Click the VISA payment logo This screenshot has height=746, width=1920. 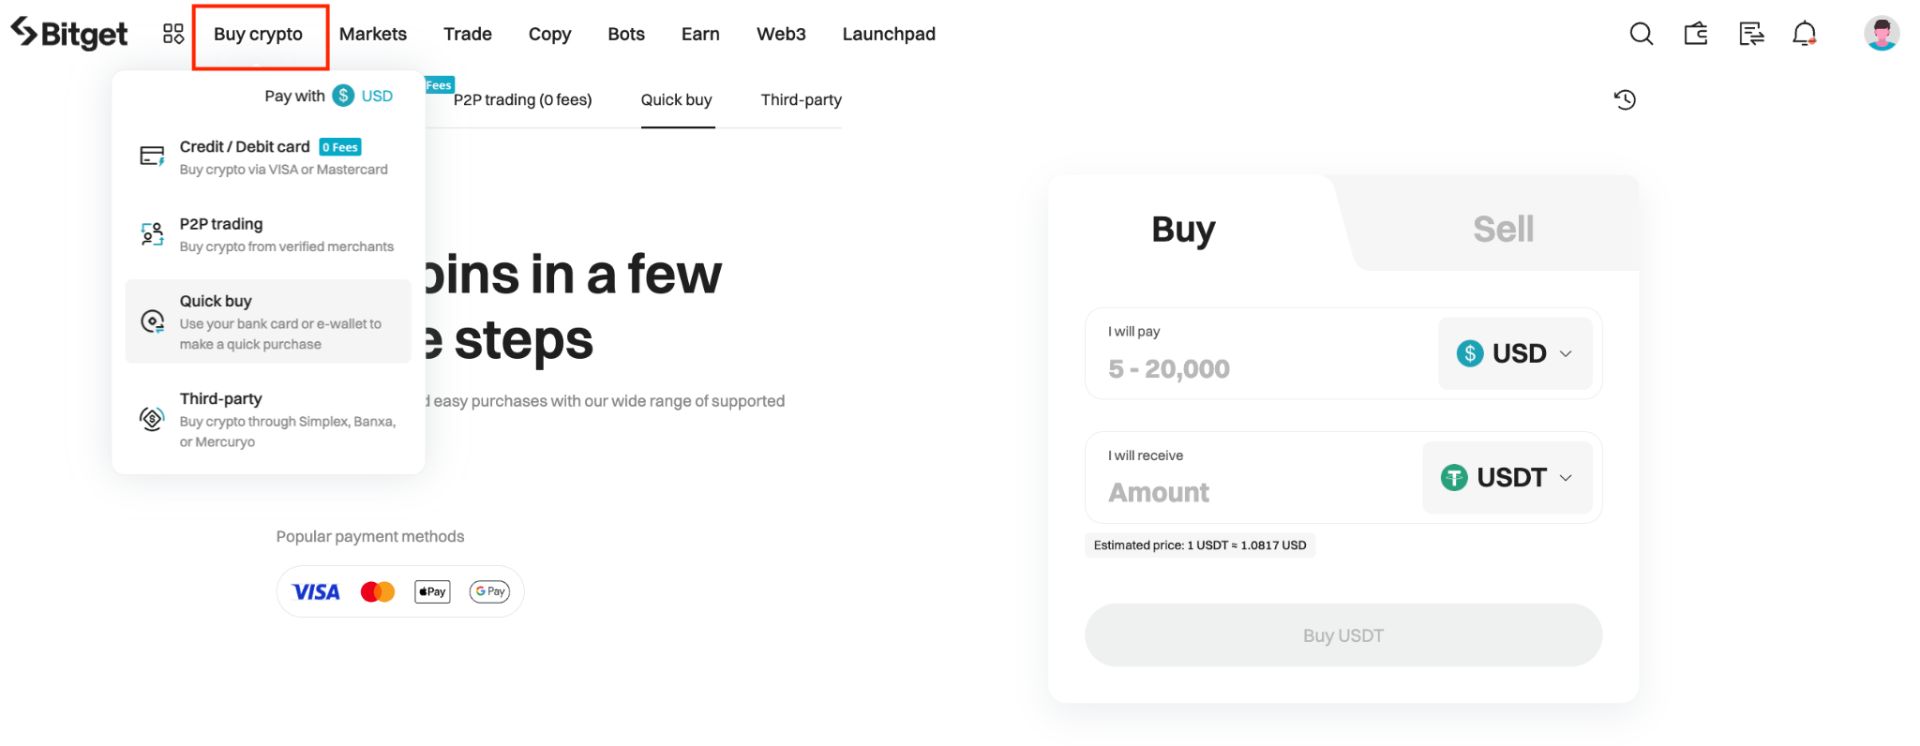click(316, 592)
